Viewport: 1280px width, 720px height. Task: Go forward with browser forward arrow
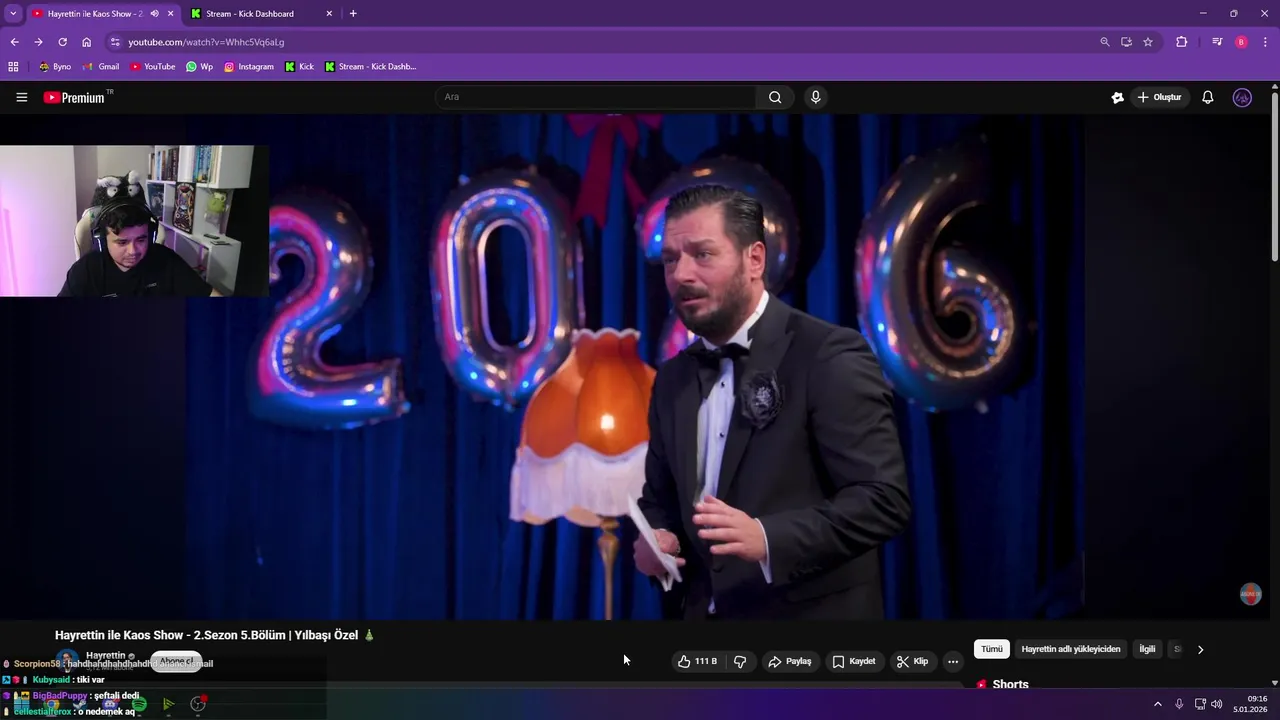click(38, 42)
